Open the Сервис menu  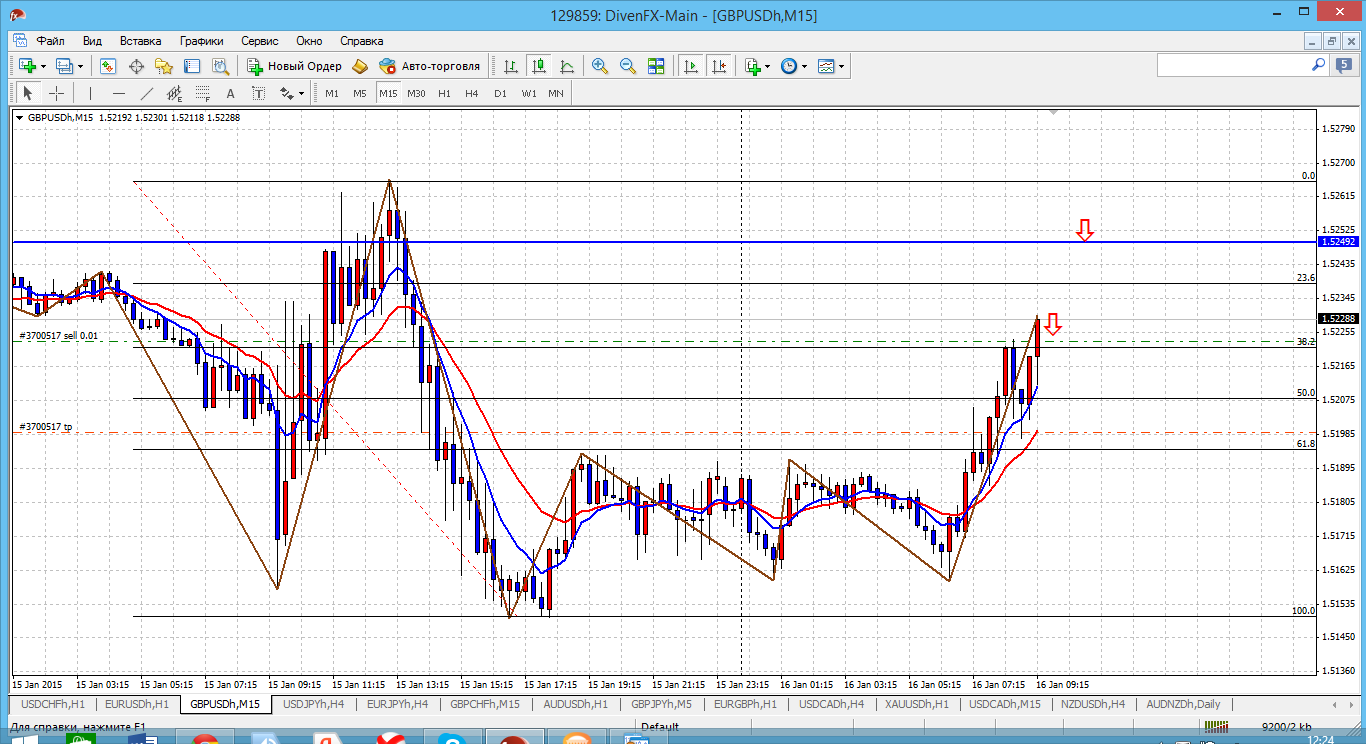pos(259,41)
